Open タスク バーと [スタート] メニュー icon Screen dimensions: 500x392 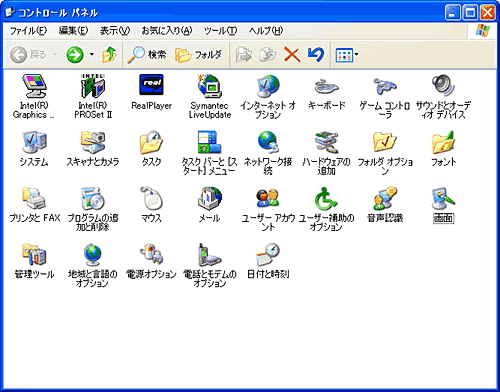pos(210,142)
